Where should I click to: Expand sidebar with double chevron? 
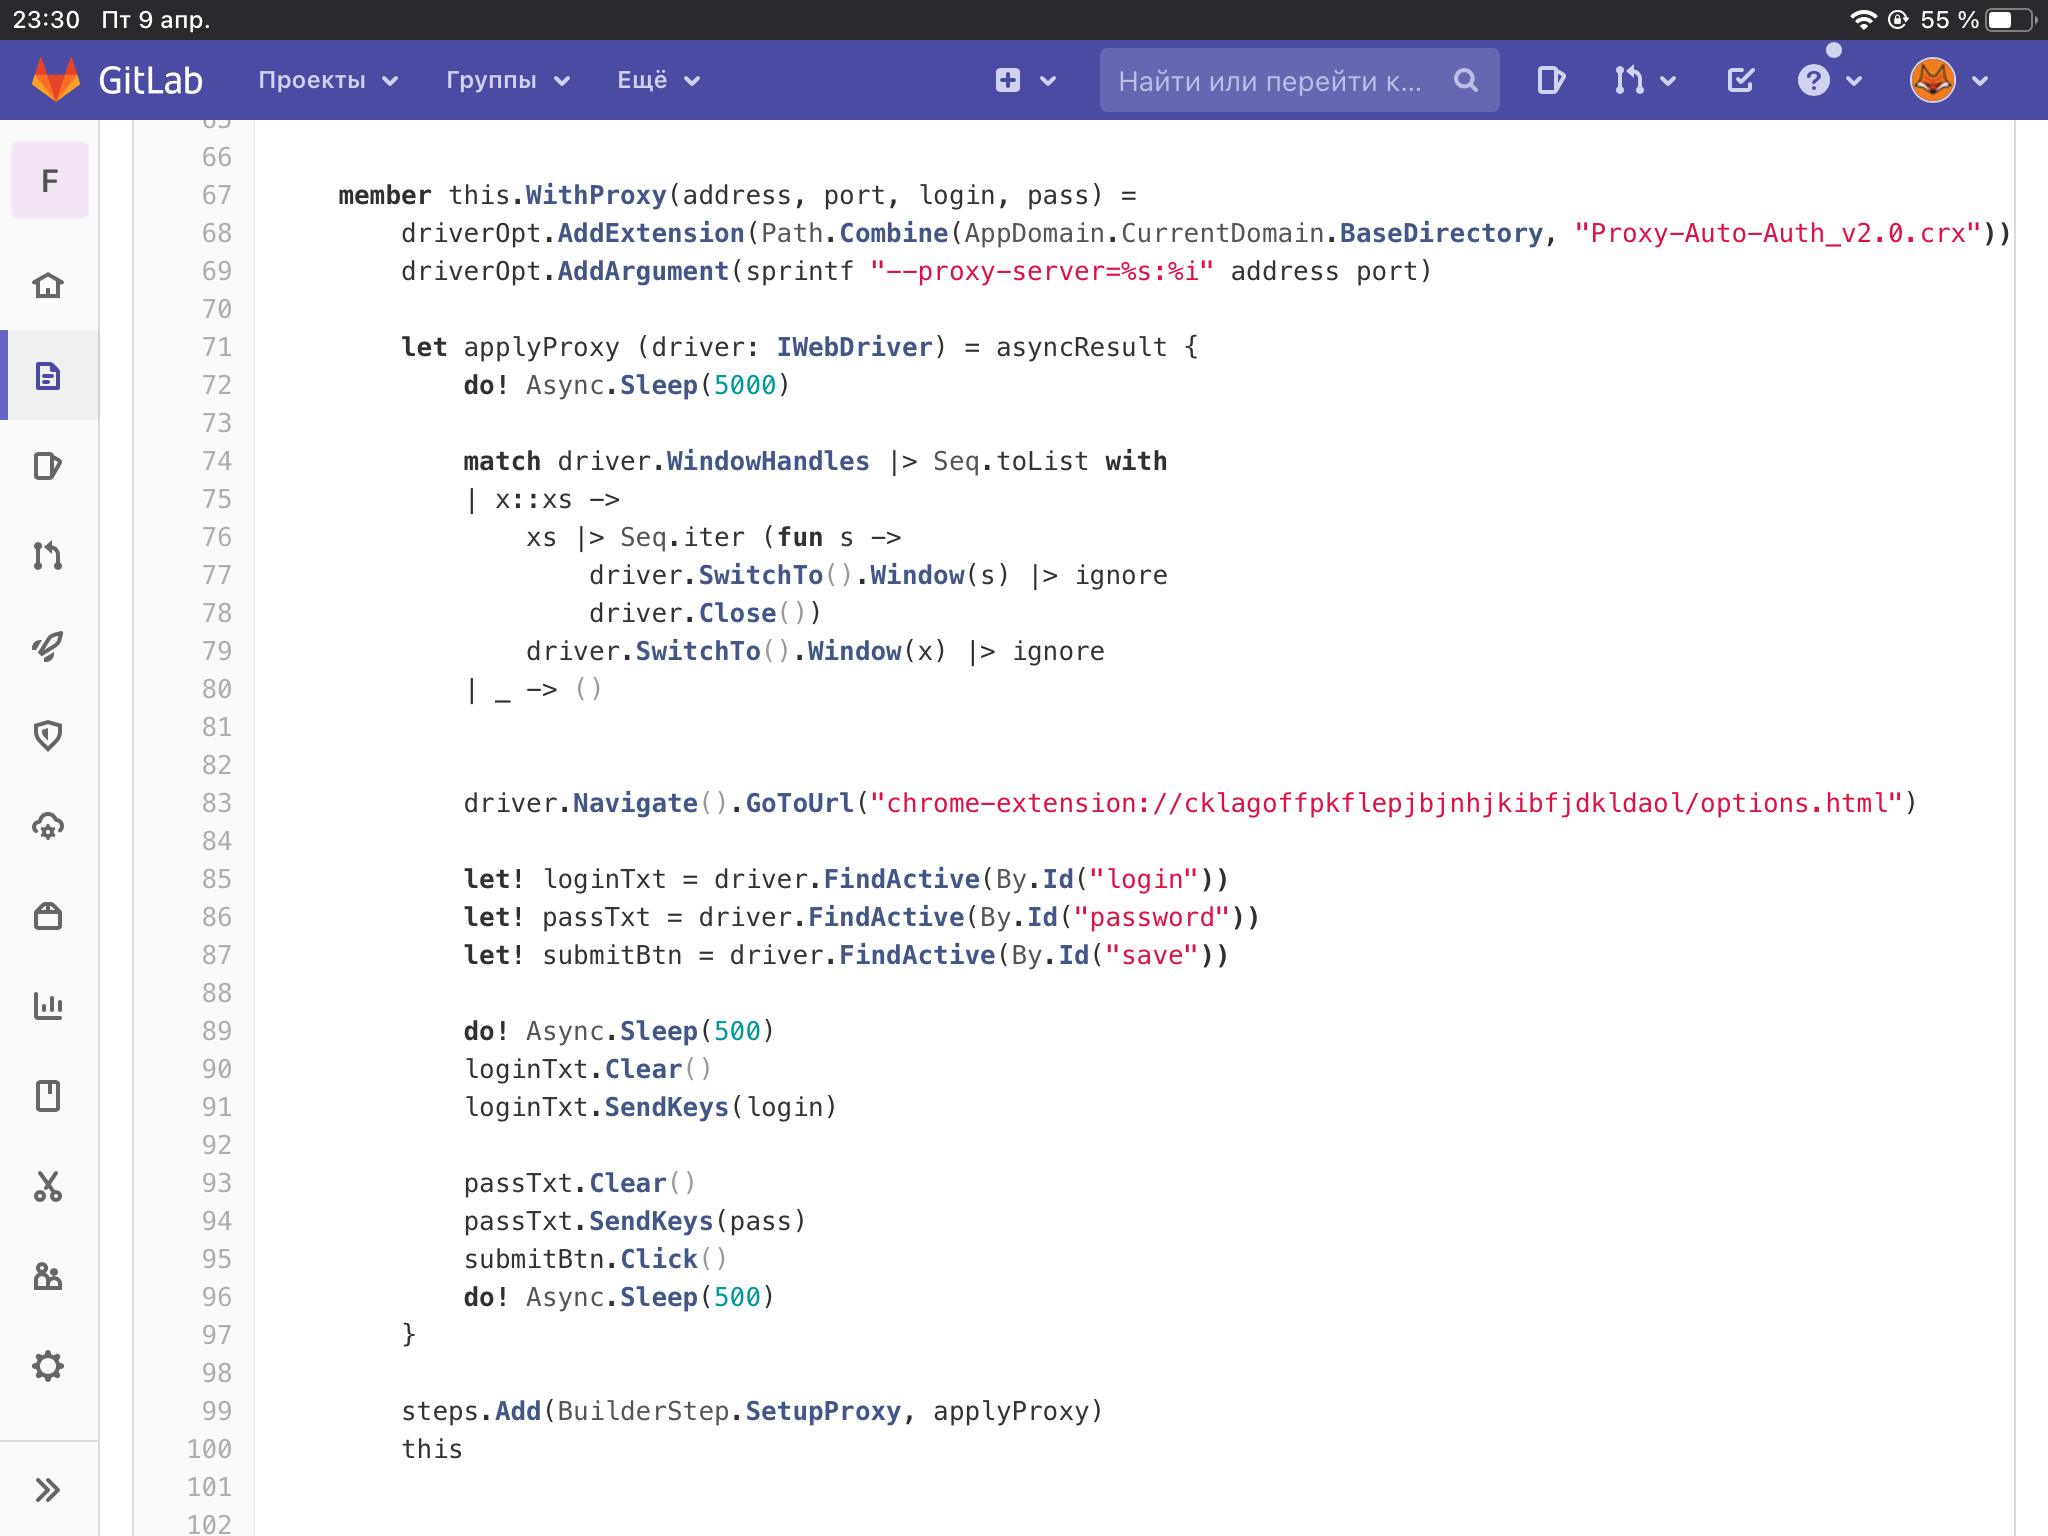point(48,1490)
